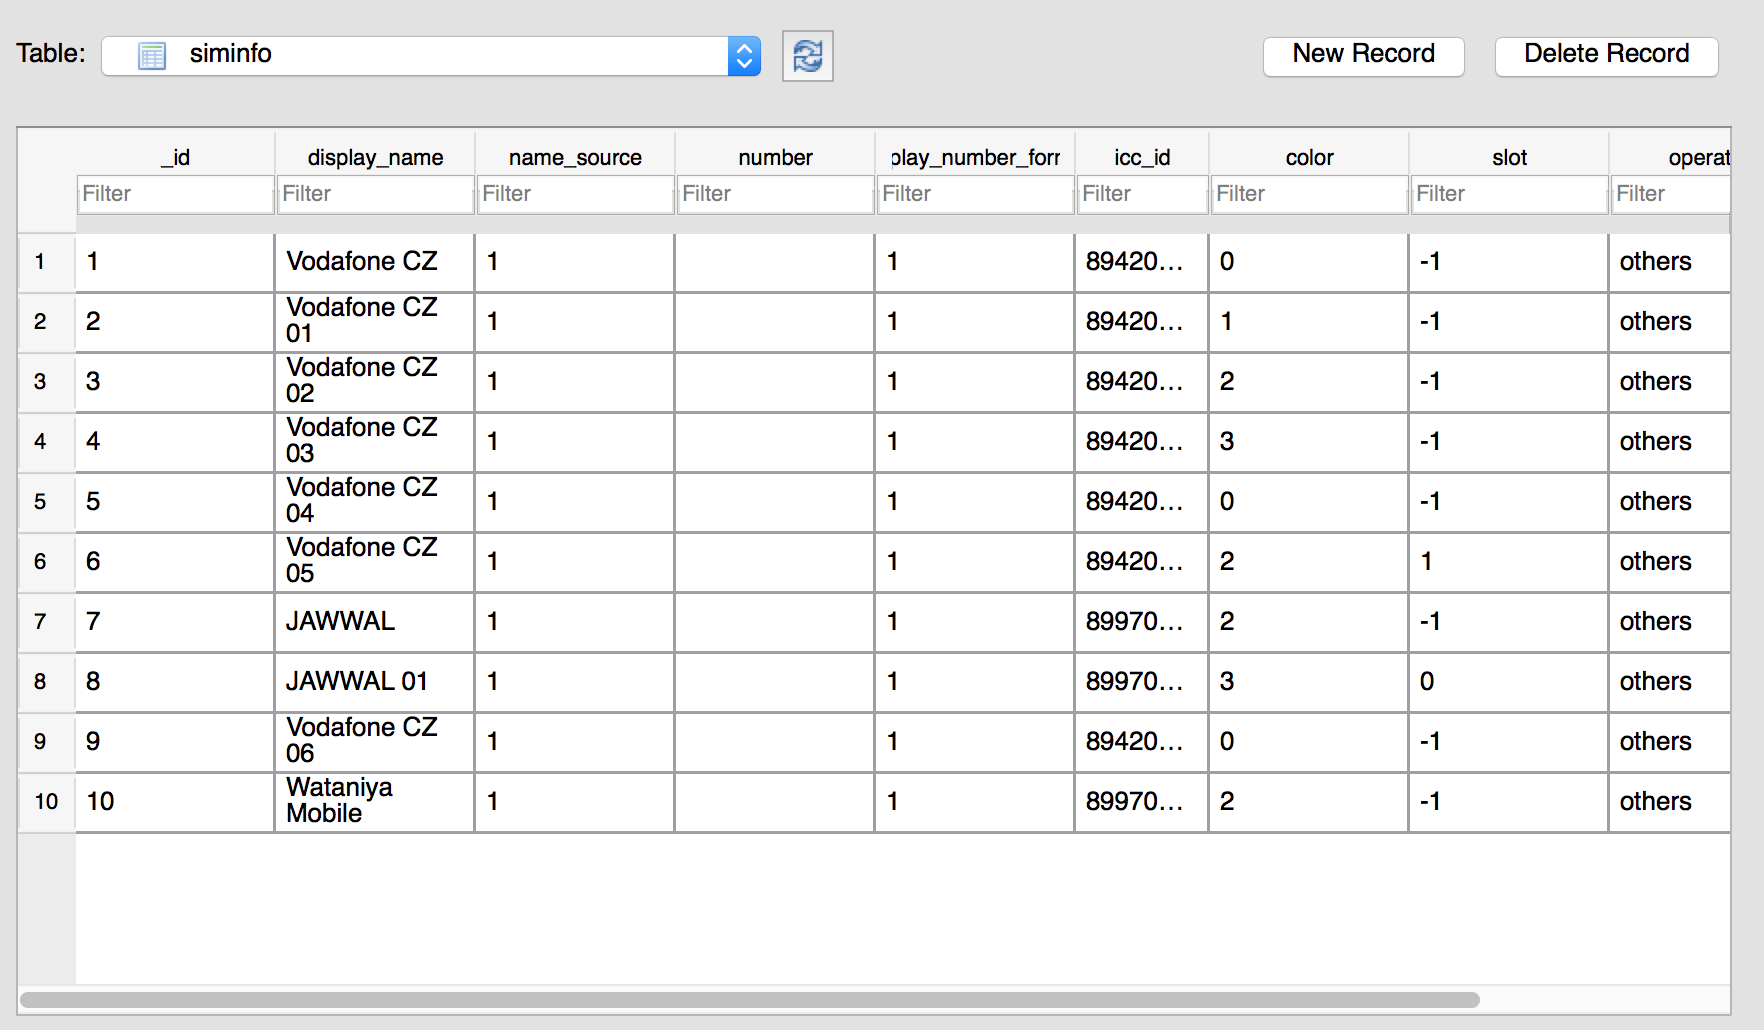This screenshot has height=1030, width=1764.
Task: Select row header number 5
Action: (x=47, y=502)
